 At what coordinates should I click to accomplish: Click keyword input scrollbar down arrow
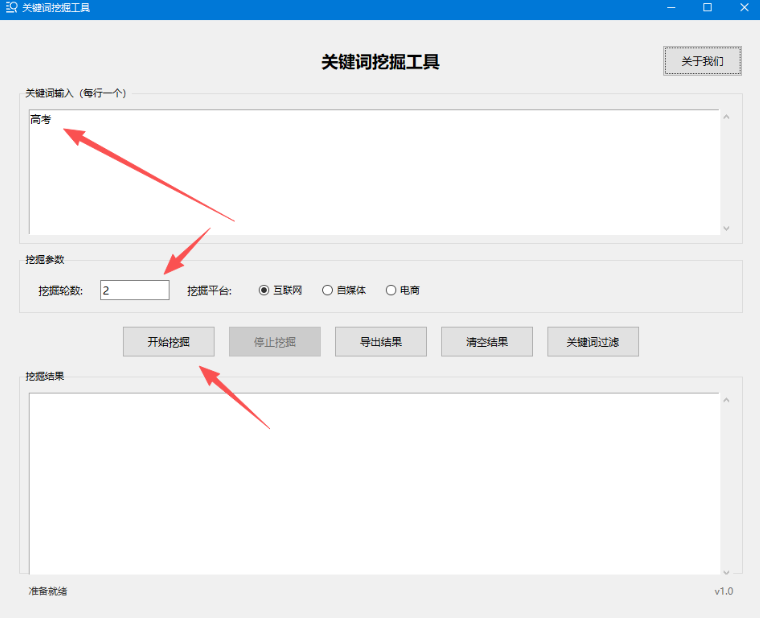tap(726, 228)
